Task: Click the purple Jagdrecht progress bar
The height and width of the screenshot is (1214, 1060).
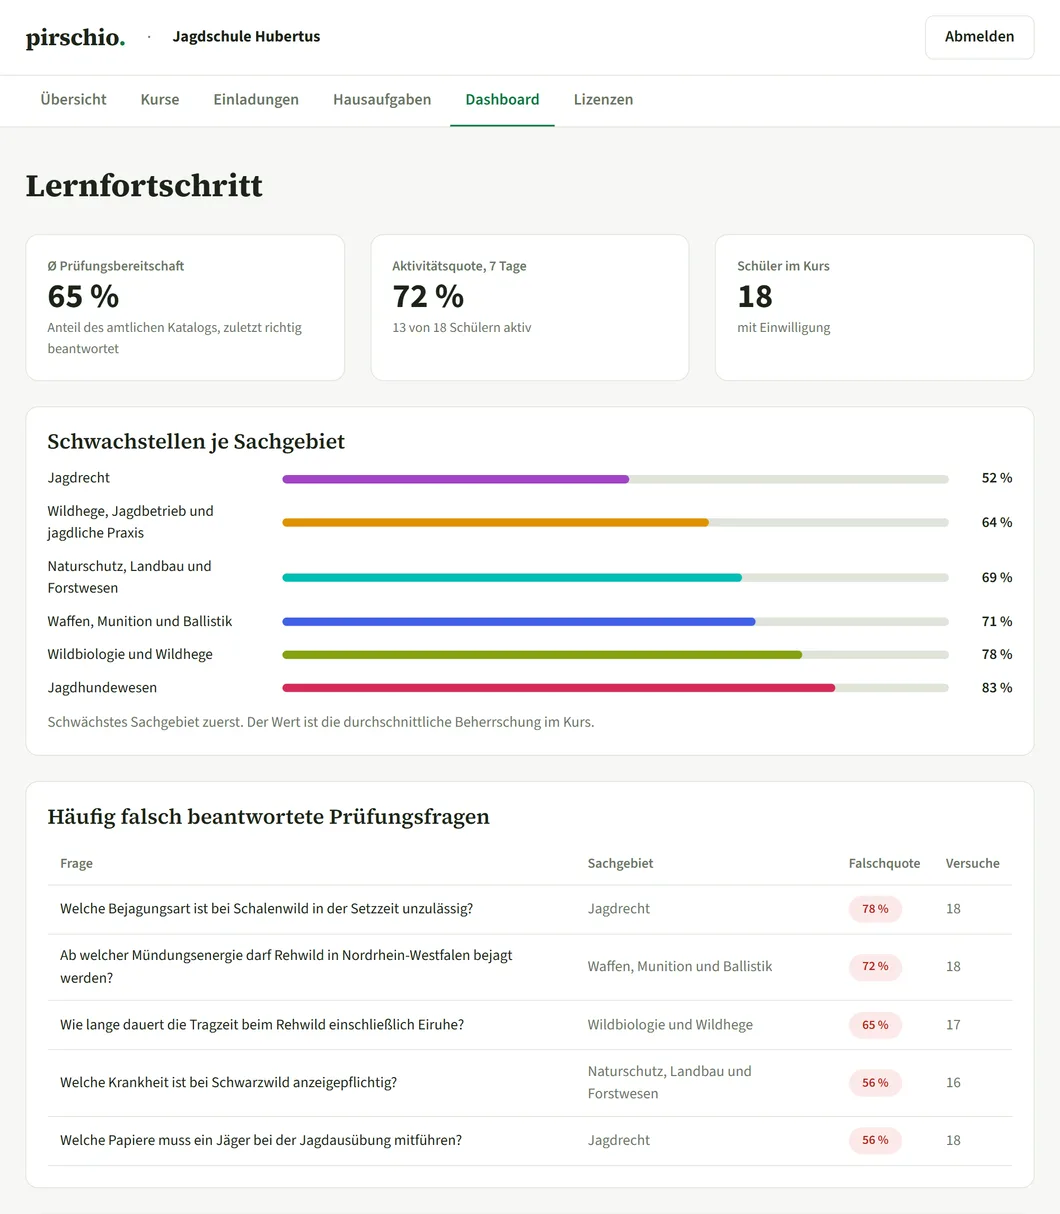Action: [x=615, y=479]
